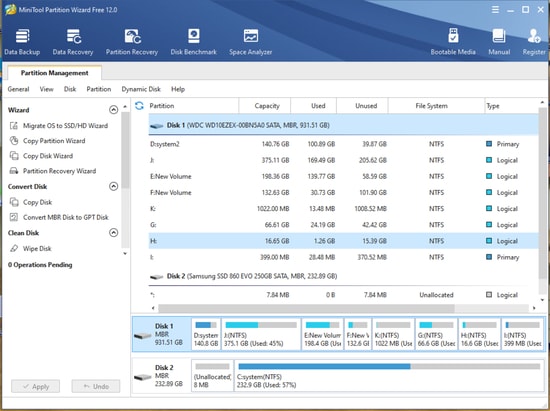Choose Wipe Disk option
This screenshot has height=411, width=550.
coord(31,248)
